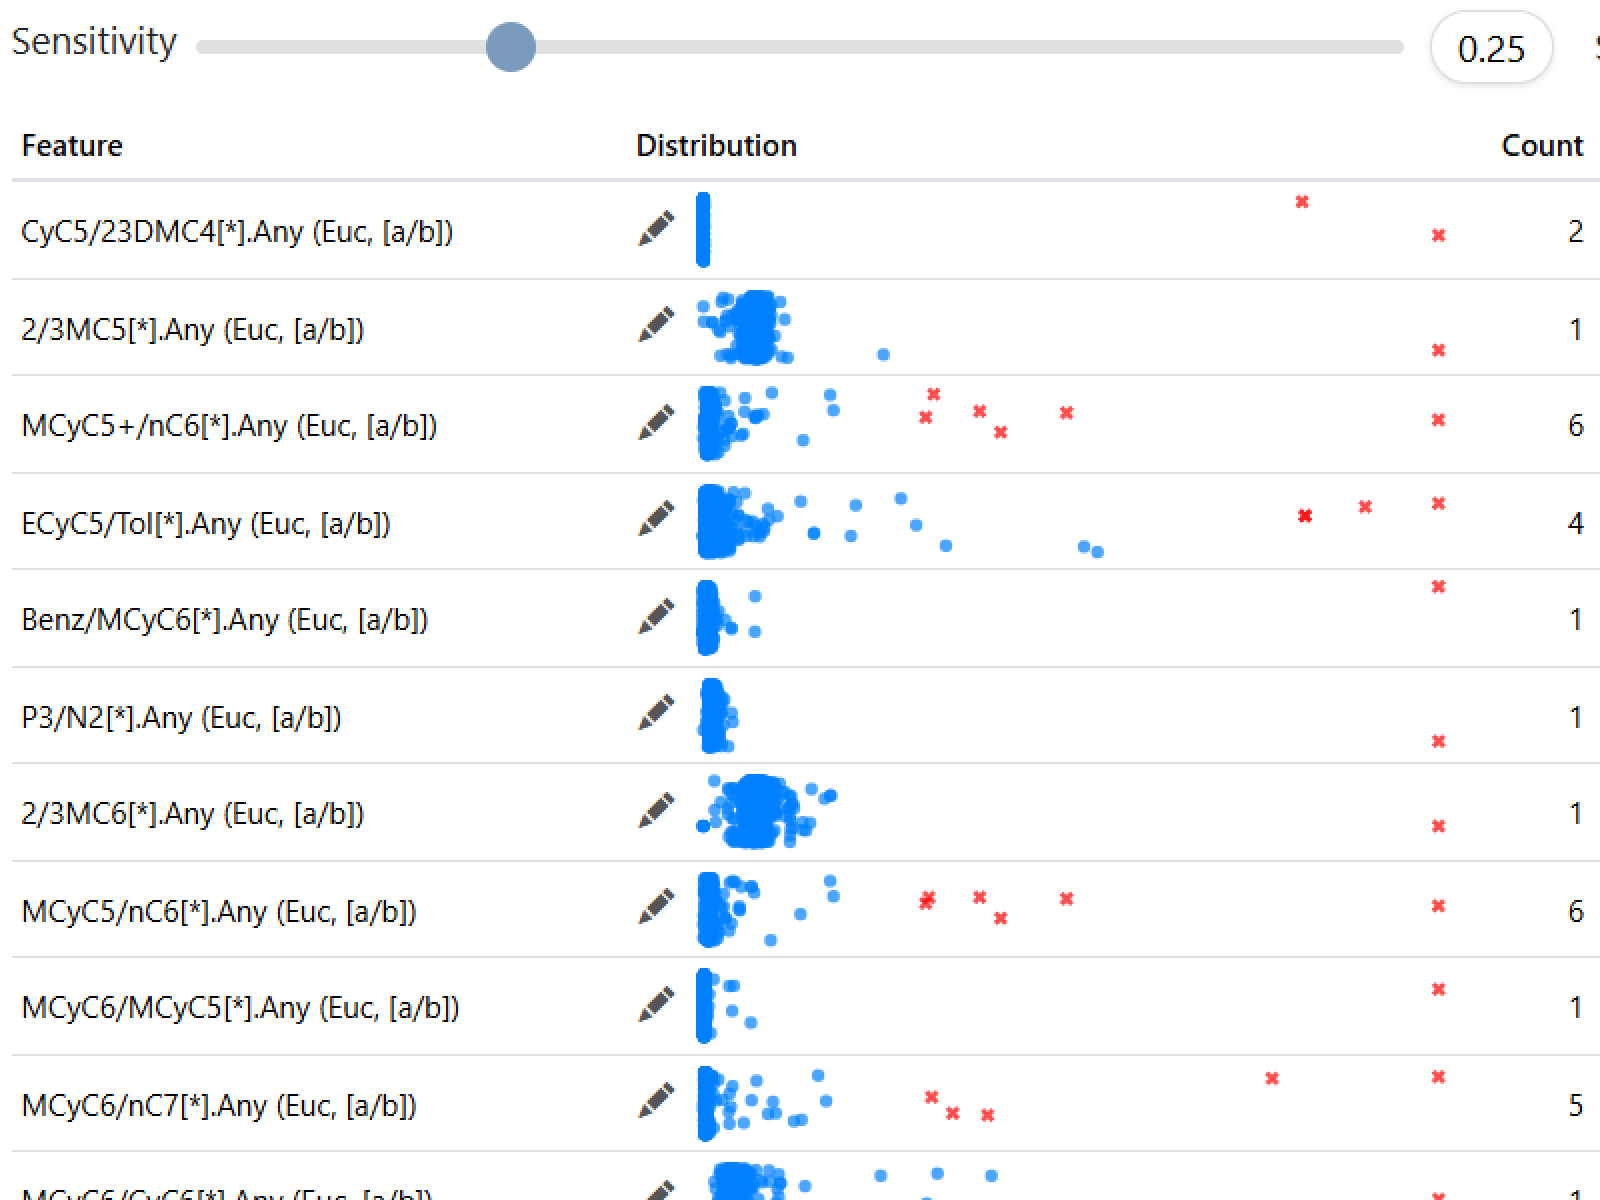Select the CyC5/23DMC4[*].Any feature name
Viewport: 1600px width, 1200px height.
coord(237,232)
